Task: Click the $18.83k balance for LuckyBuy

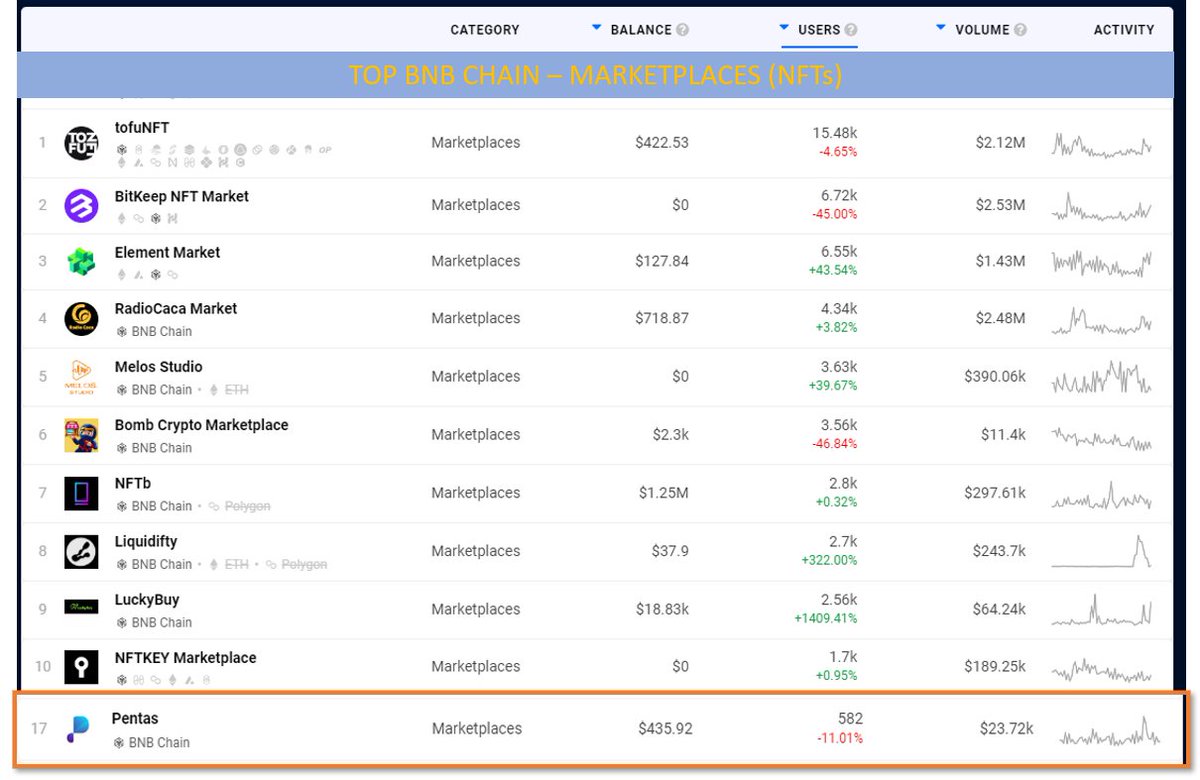Action: [x=662, y=609]
